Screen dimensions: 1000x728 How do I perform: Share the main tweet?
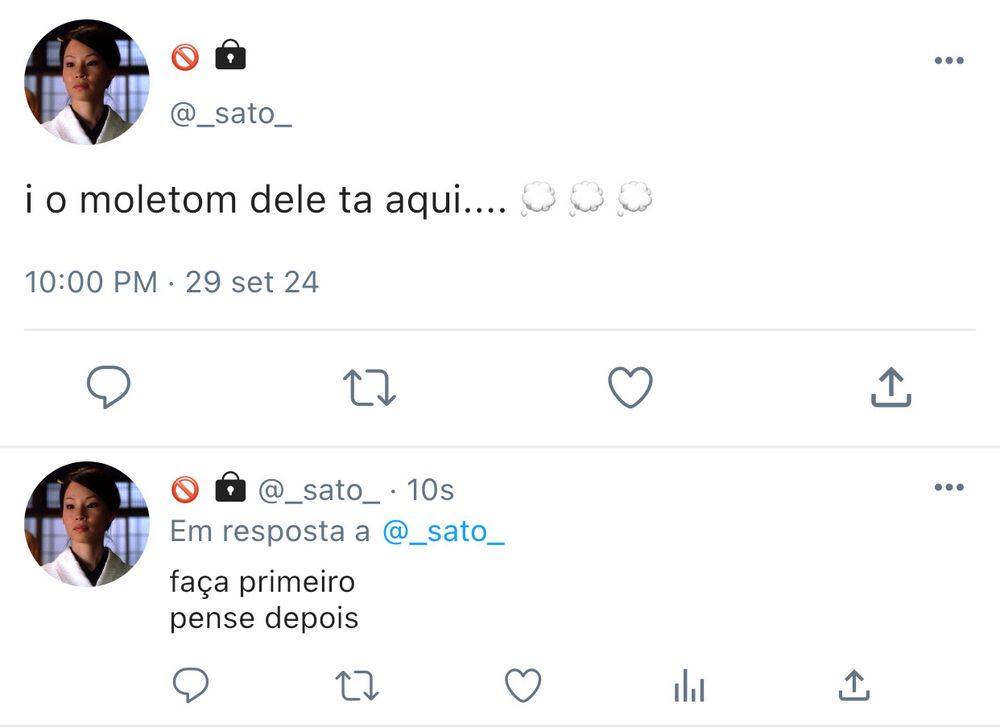tap(891, 388)
